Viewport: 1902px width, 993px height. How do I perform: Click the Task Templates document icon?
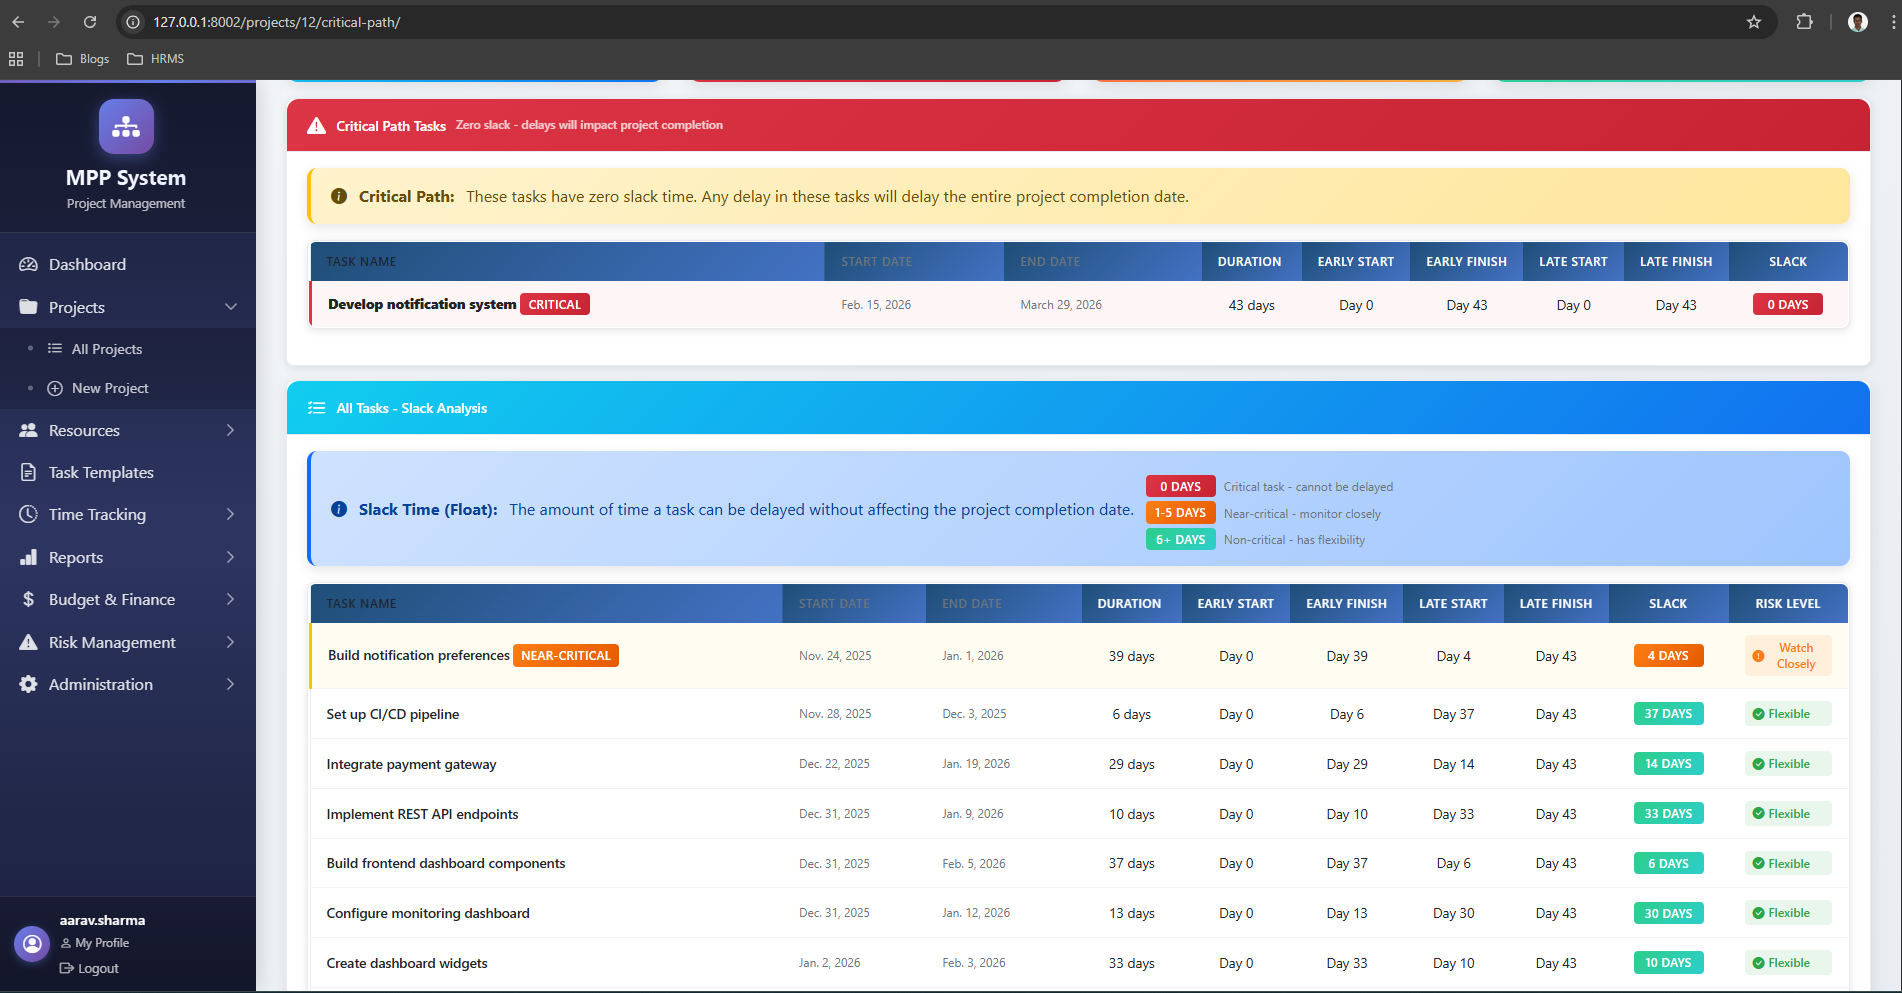point(28,472)
